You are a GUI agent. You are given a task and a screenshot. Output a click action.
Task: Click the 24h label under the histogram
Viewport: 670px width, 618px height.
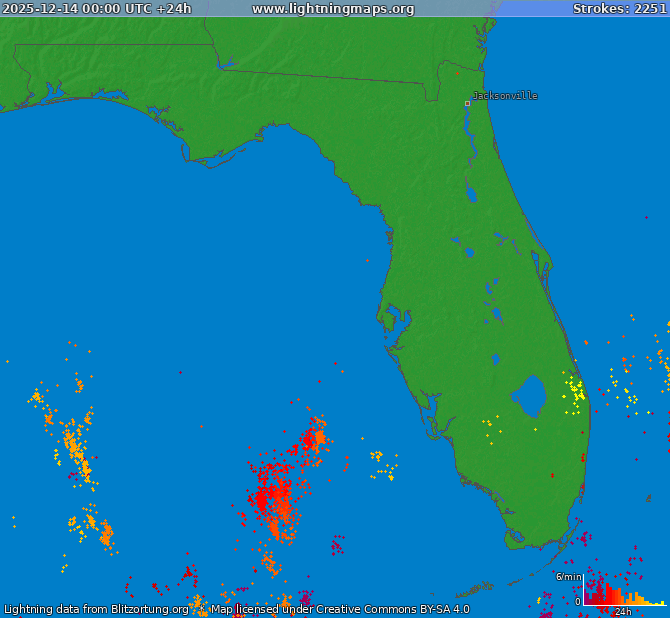(623, 612)
